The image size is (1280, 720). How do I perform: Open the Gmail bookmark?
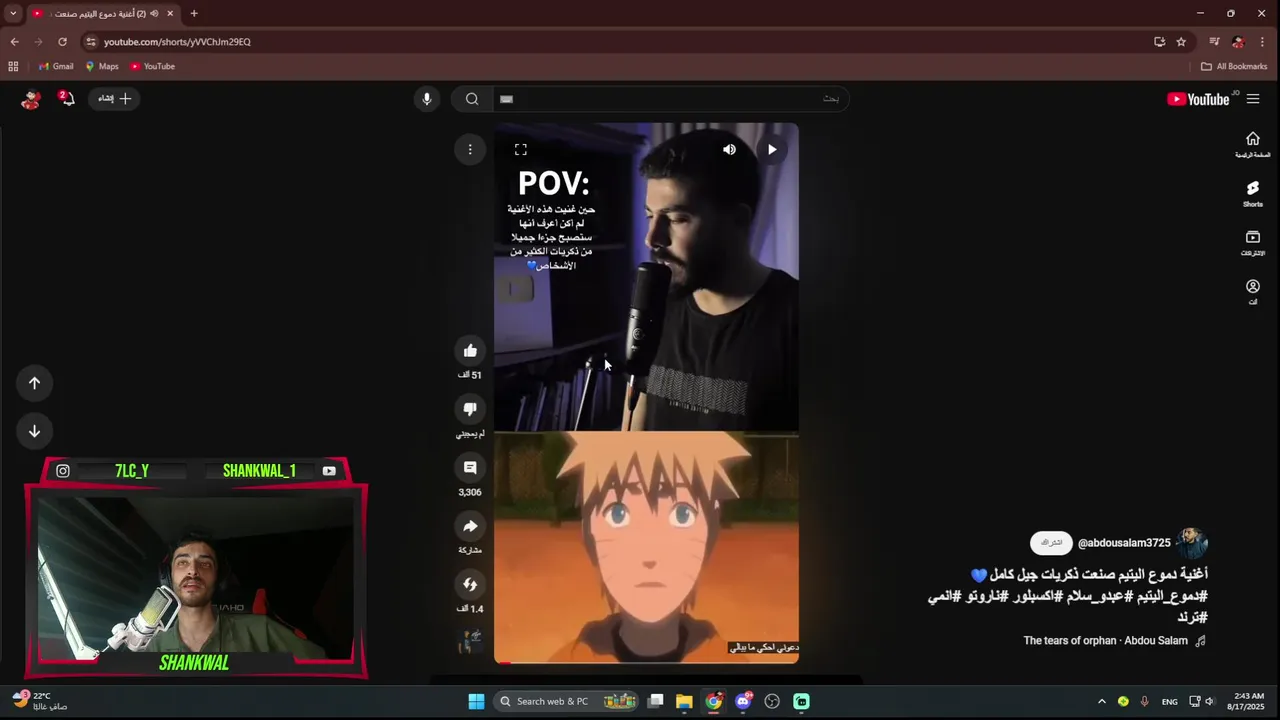56,66
